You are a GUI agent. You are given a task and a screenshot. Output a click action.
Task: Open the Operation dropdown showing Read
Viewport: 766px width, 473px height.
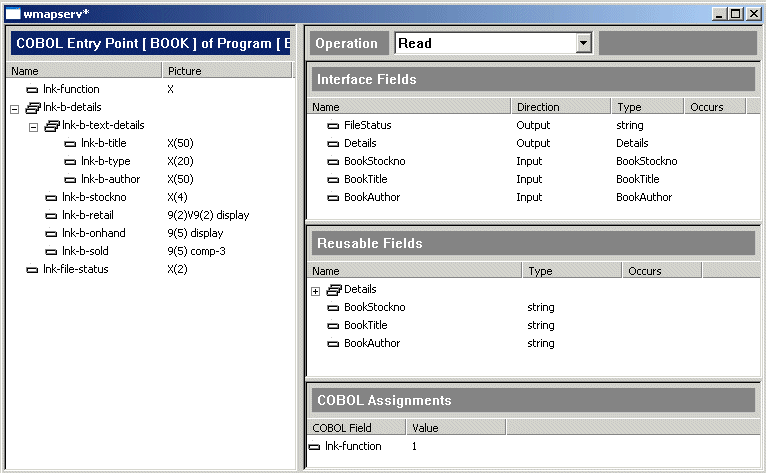583,43
